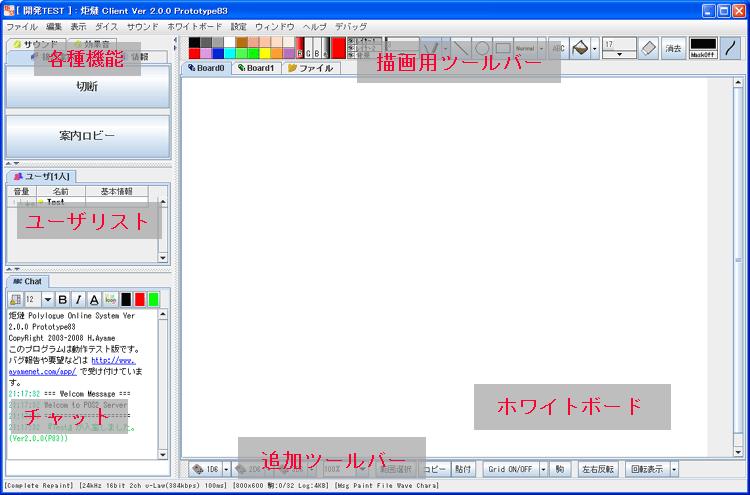Click the chat bold B icon
Viewport: 750px width, 495px height.
[x=62, y=300]
